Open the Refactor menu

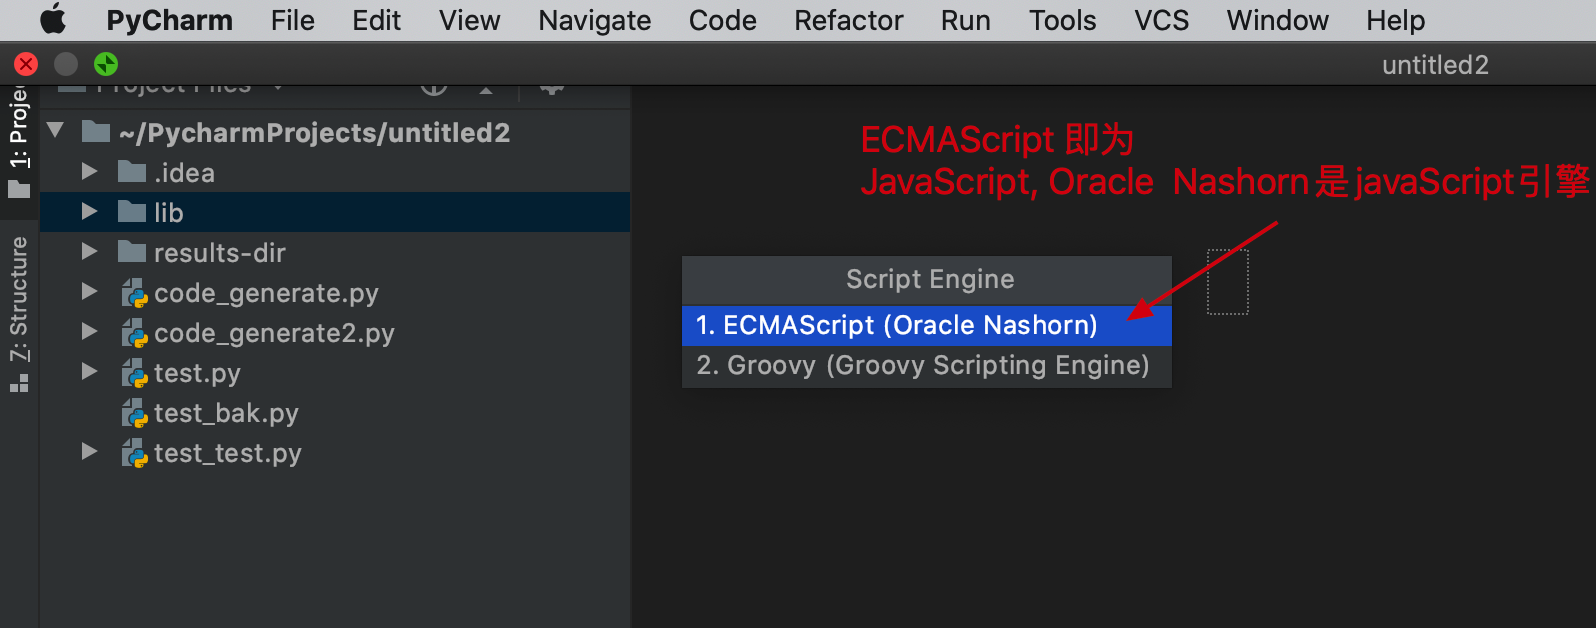click(x=848, y=20)
